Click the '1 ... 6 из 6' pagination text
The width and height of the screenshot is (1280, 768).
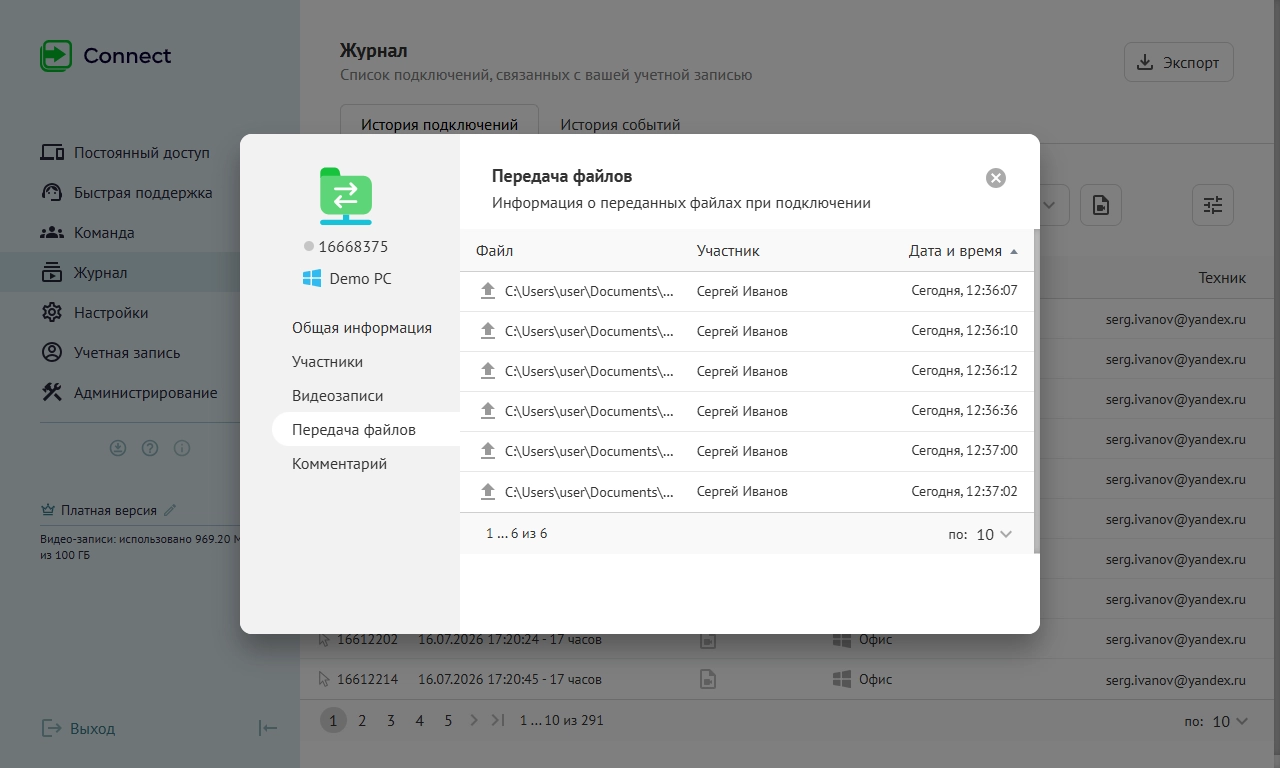tap(517, 534)
